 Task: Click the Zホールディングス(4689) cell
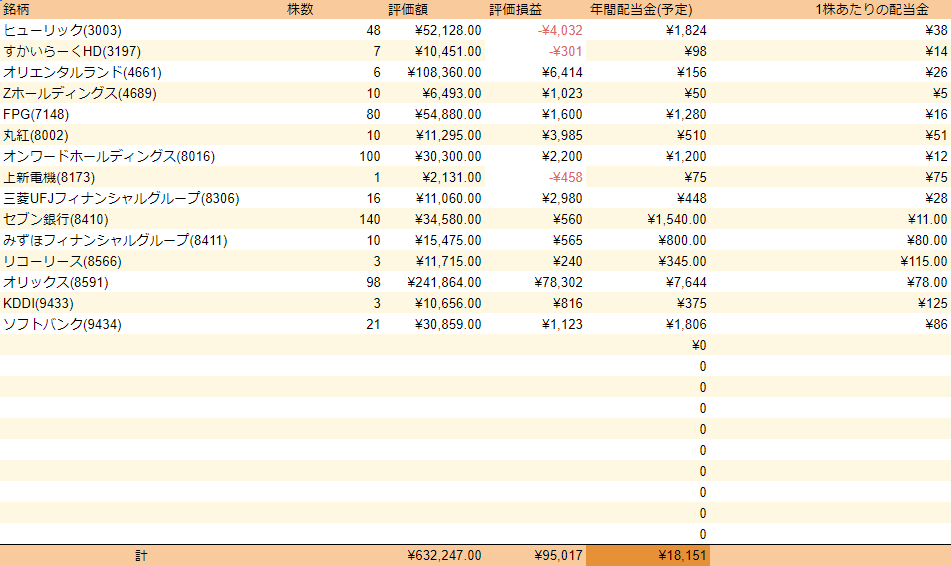(79, 93)
